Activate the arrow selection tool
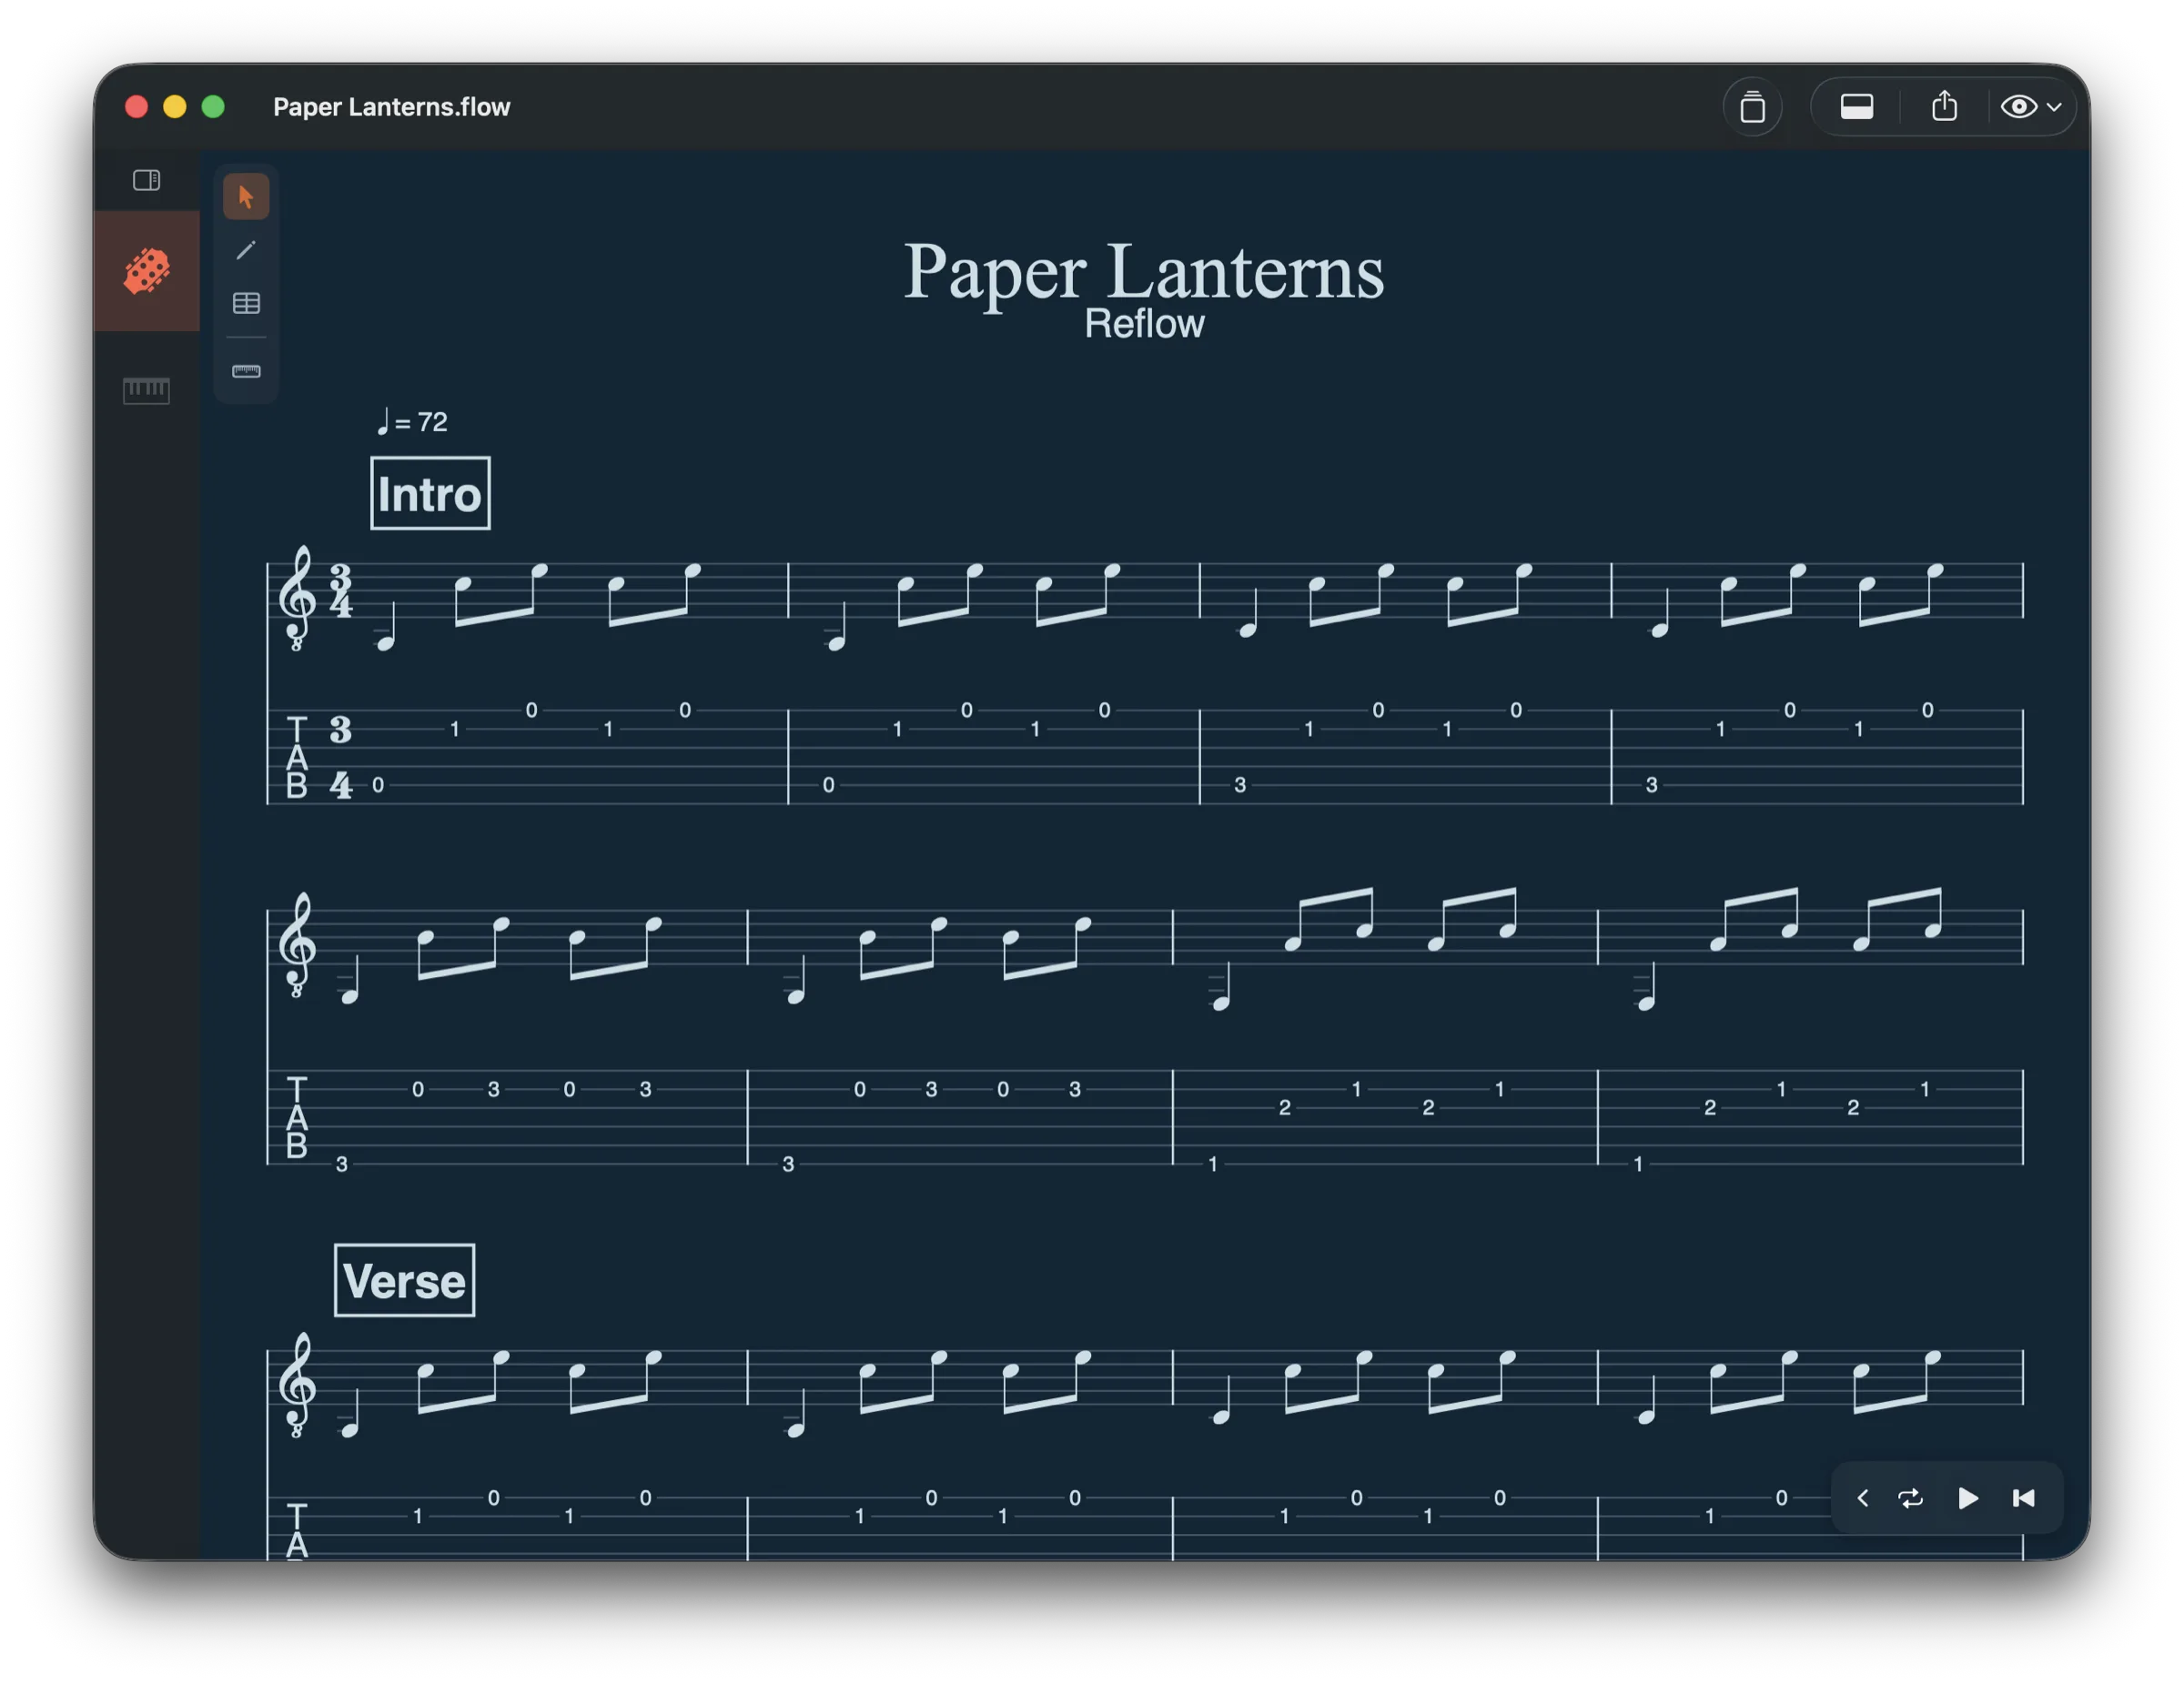Image resolution: width=2184 pixels, height=1684 pixels. click(246, 196)
